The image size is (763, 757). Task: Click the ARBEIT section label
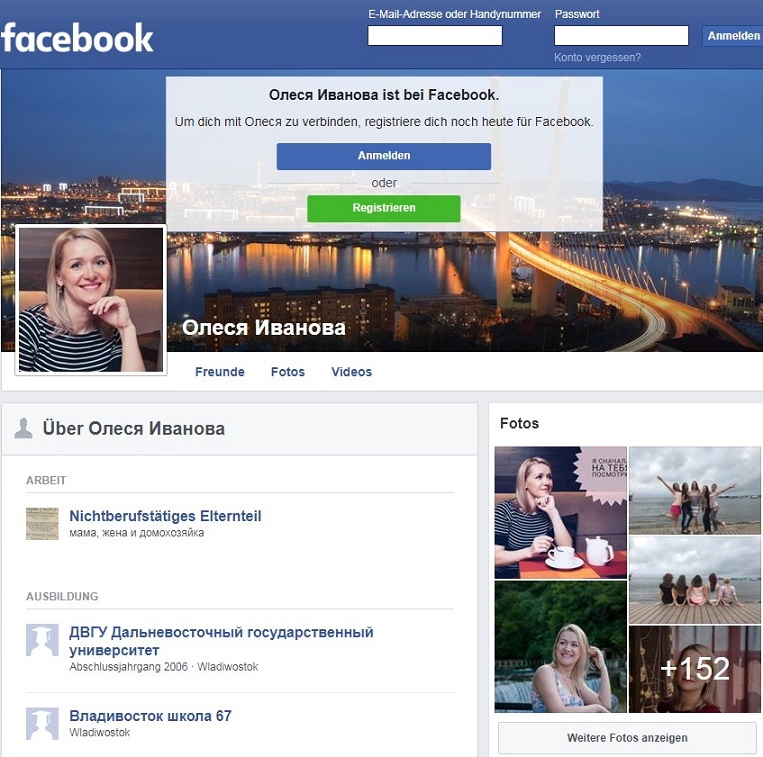click(x=46, y=480)
